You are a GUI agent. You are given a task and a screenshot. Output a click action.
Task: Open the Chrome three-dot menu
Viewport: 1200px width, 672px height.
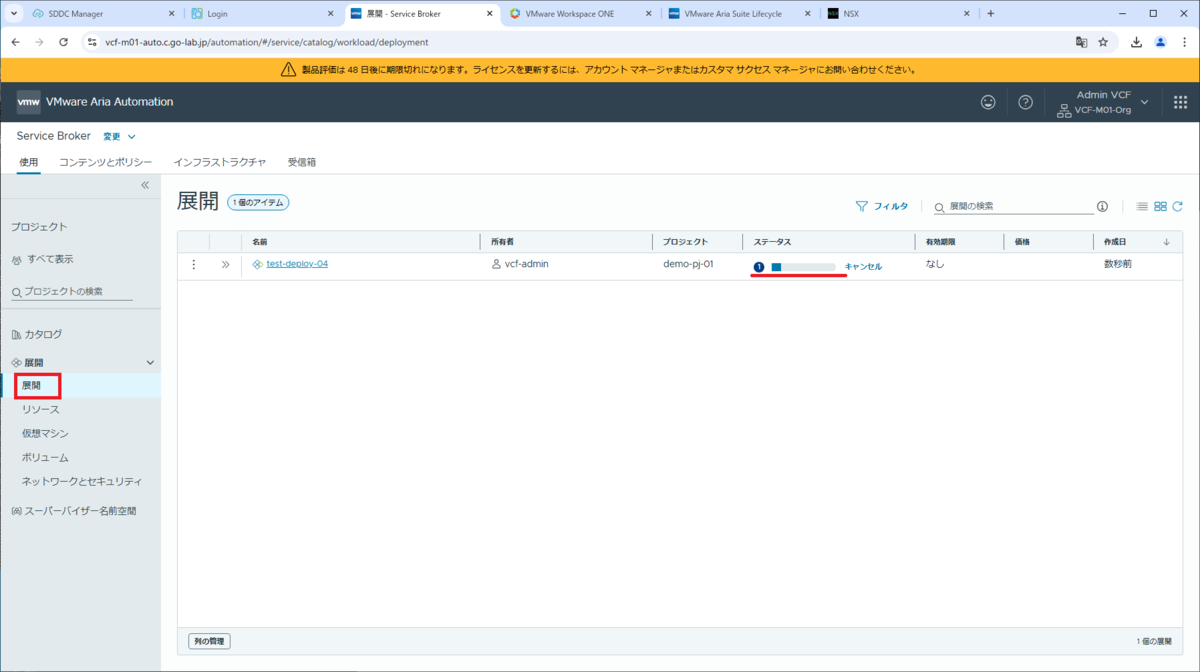[1184, 42]
